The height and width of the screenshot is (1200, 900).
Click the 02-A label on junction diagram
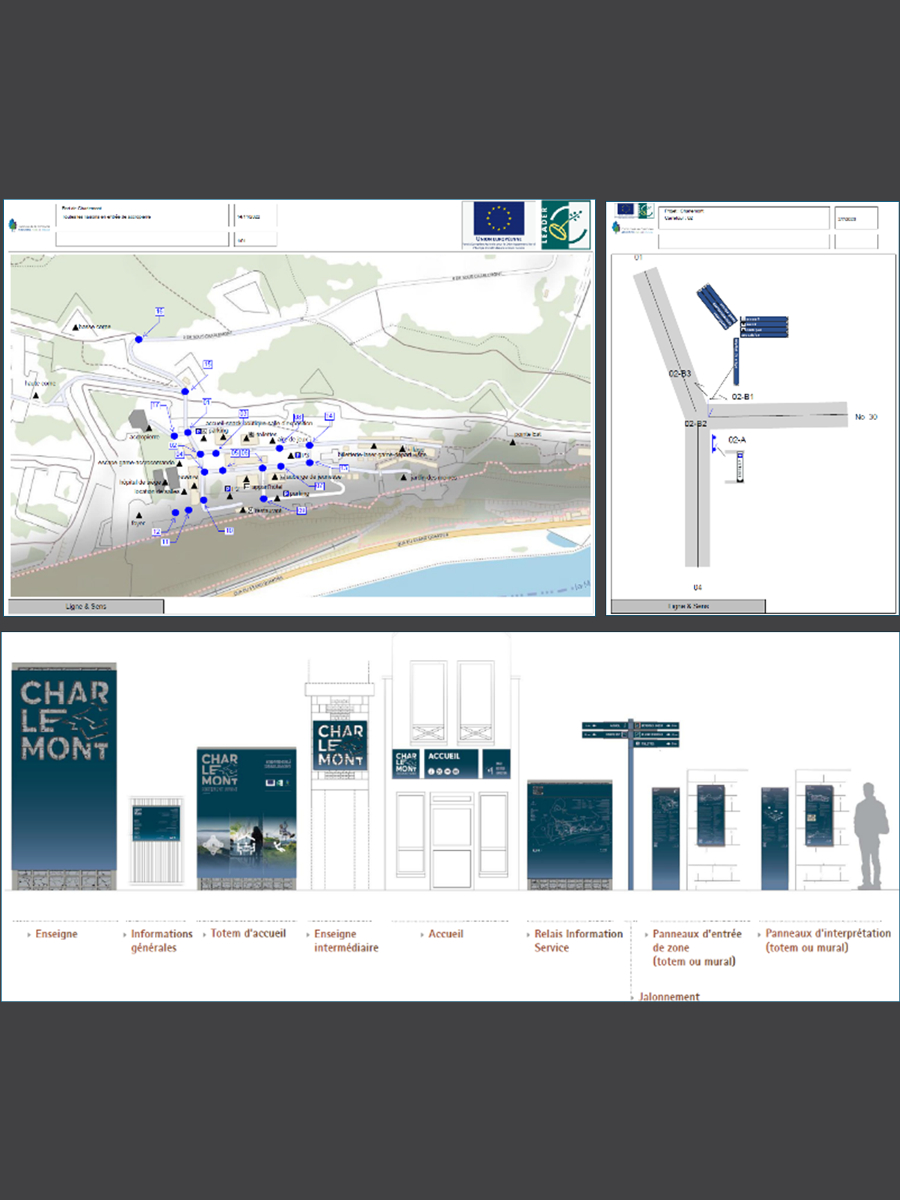[x=737, y=440]
